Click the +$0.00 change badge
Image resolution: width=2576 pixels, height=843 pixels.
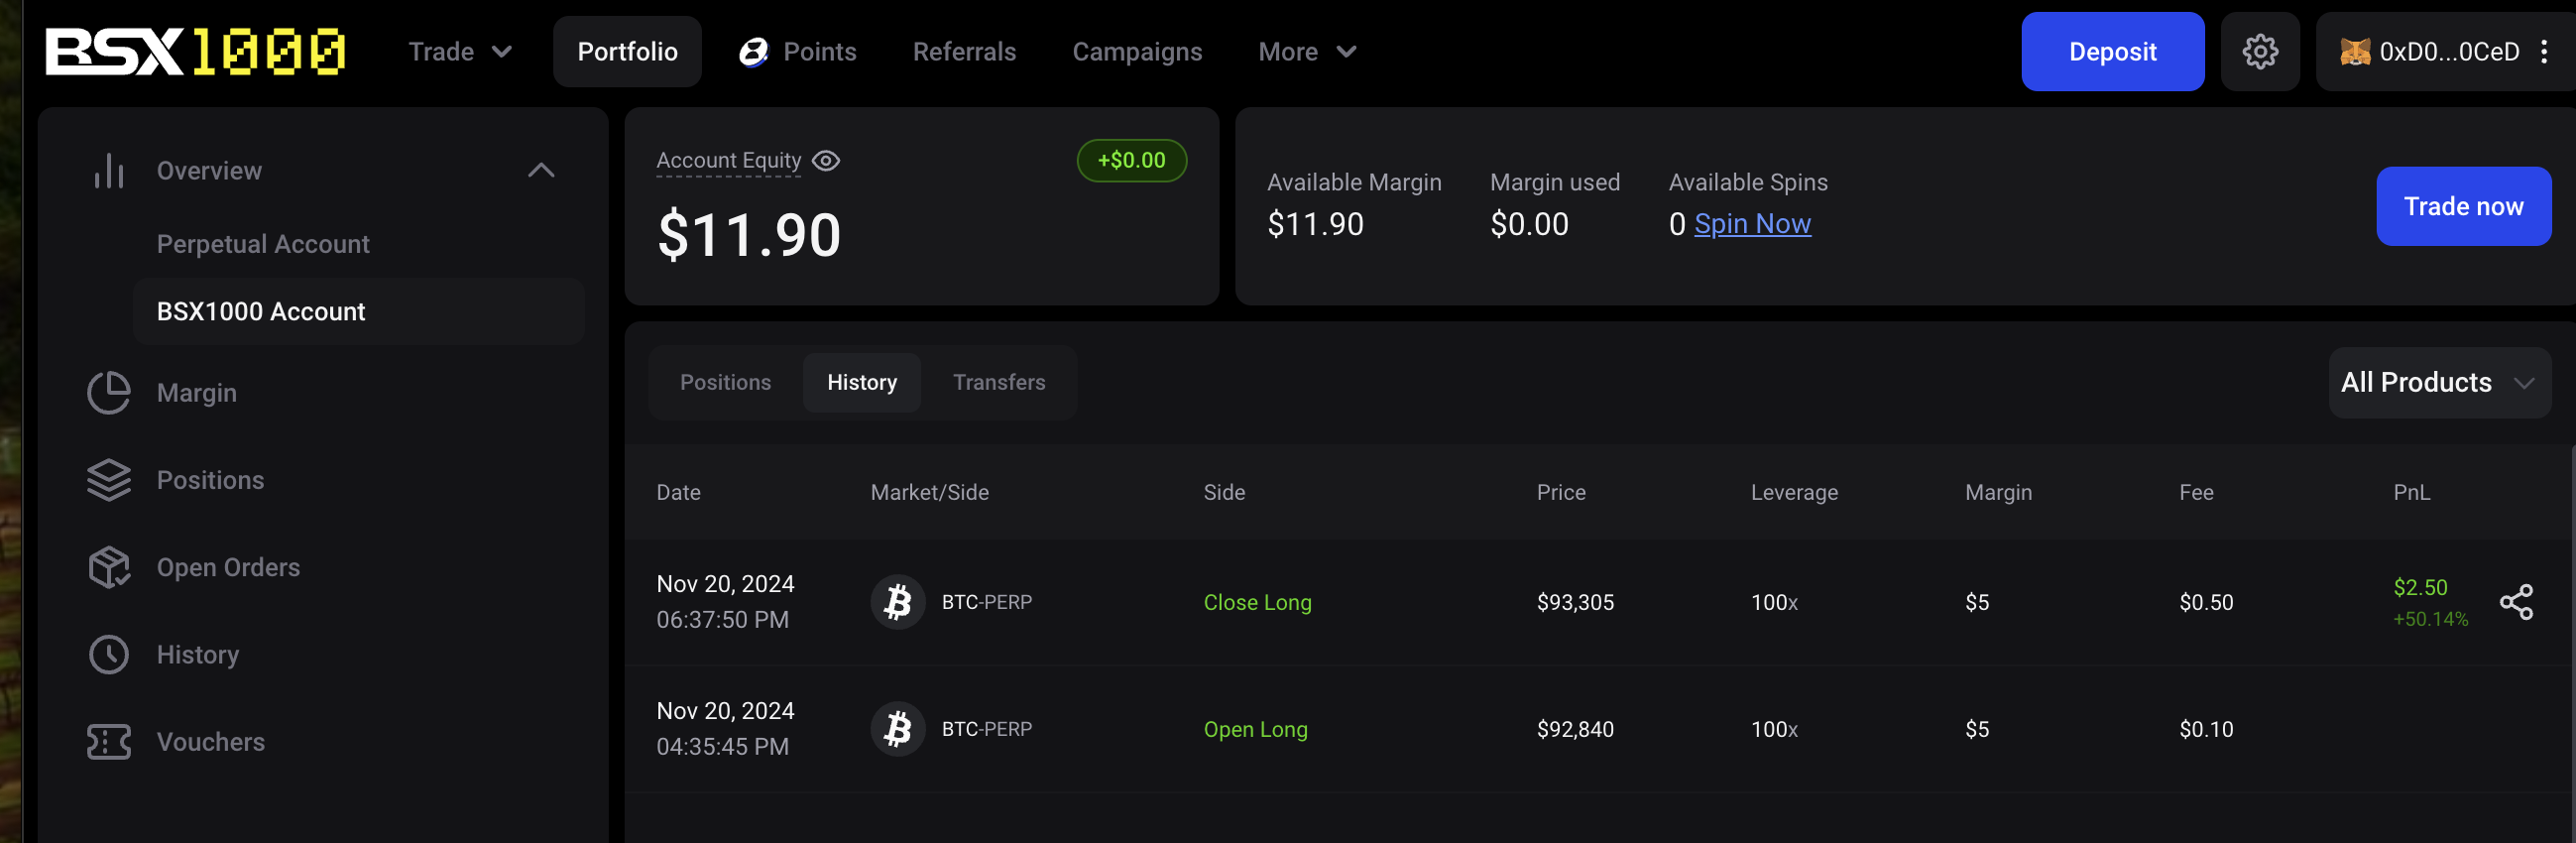pos(1131,160)
